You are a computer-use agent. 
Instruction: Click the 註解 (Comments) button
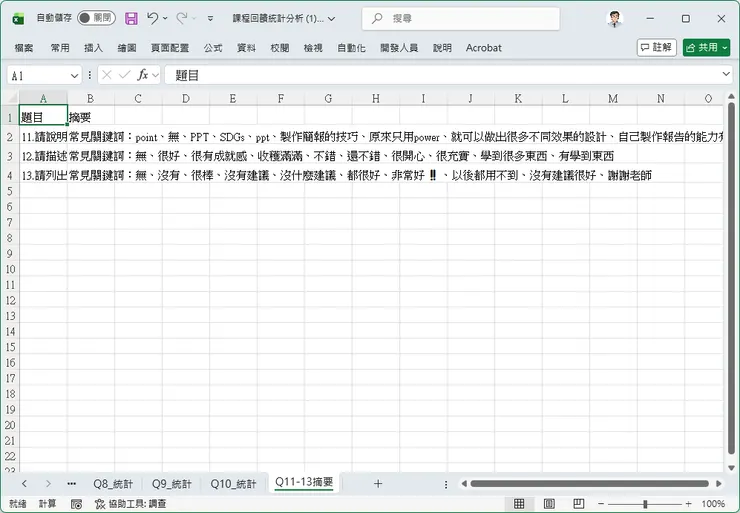(x=656, y=47)
